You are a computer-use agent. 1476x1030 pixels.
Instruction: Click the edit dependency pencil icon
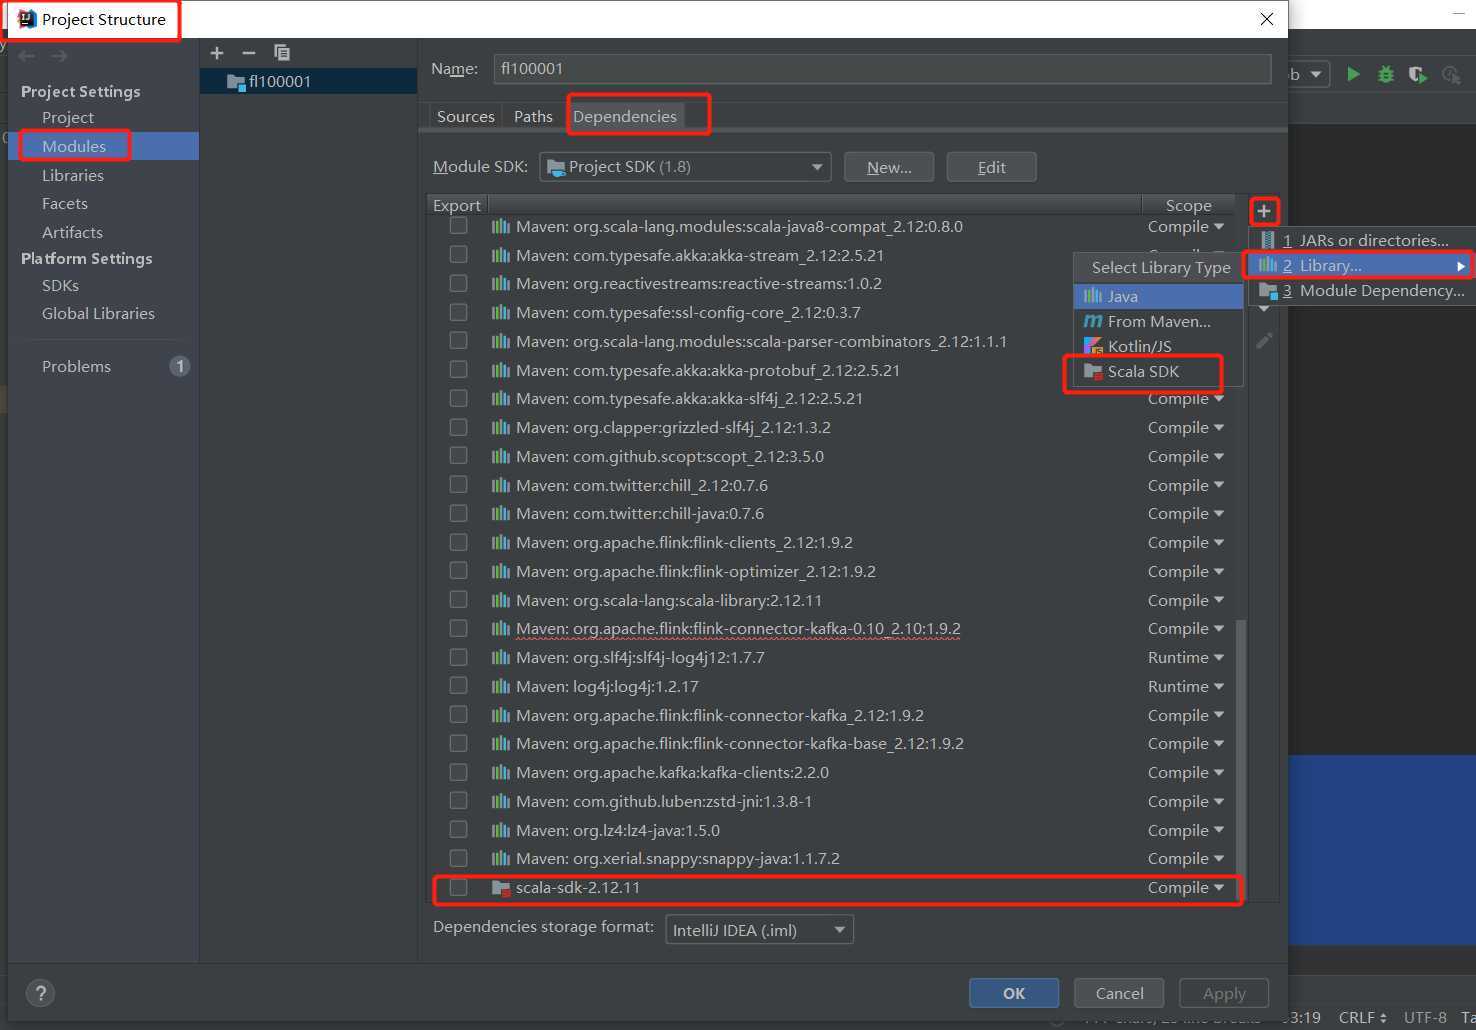(x=1264, y=341)
